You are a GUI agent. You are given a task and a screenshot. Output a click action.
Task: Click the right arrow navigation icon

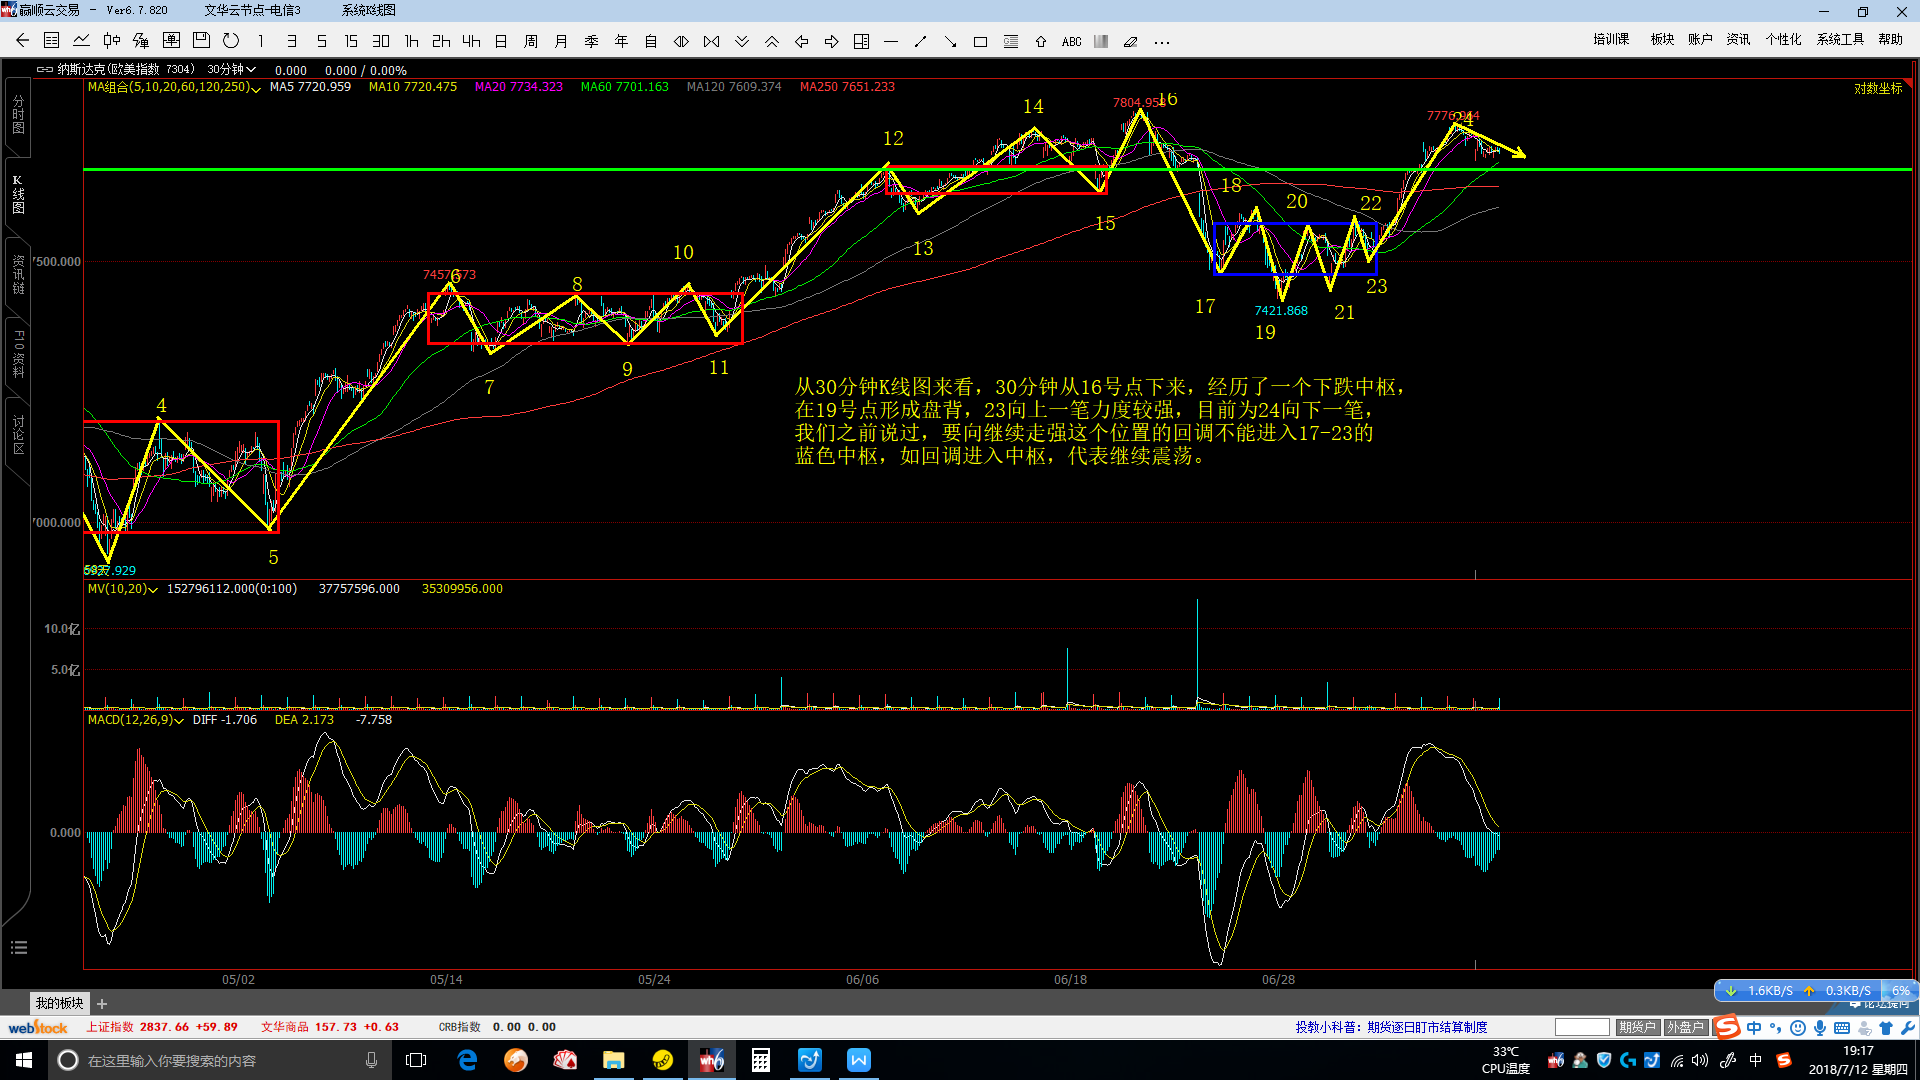tap(831, 41)
